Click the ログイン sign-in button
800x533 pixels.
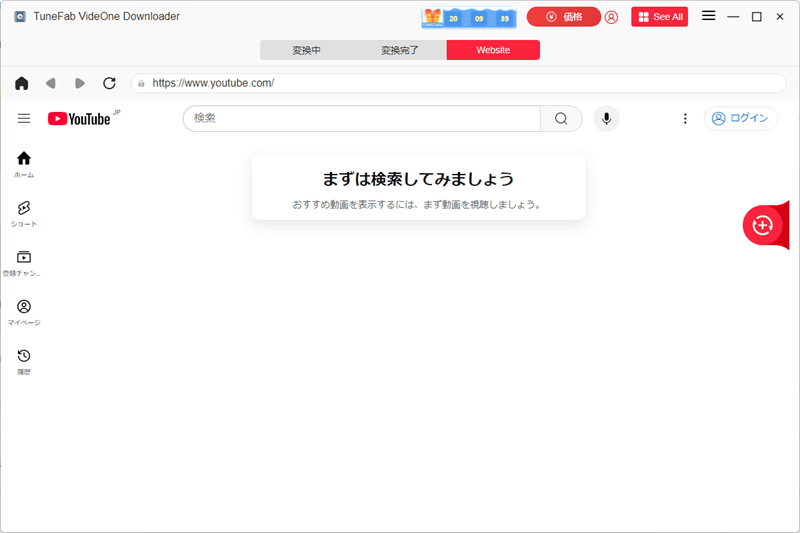pos(741,118)
